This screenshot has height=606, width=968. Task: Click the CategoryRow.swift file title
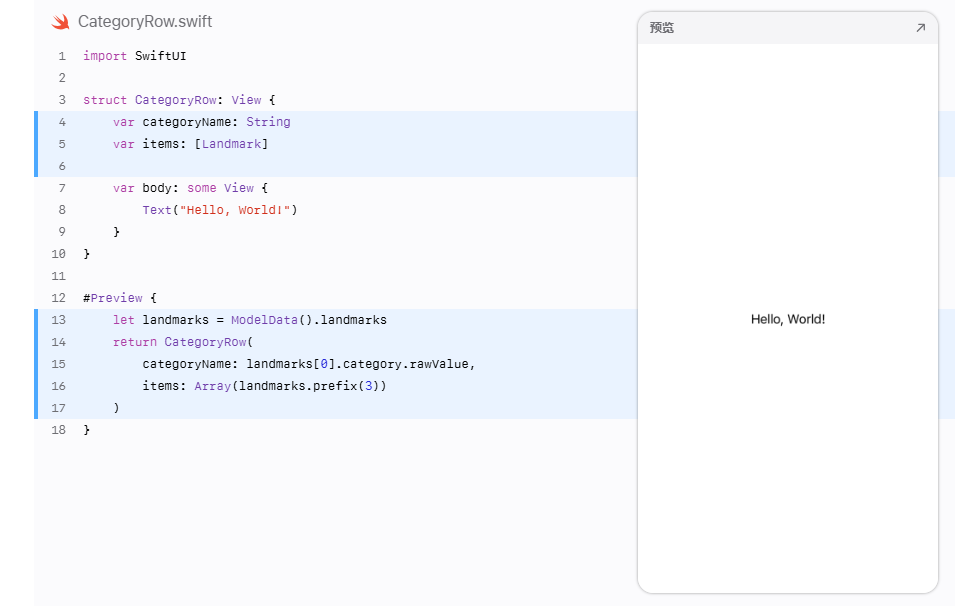145,22
